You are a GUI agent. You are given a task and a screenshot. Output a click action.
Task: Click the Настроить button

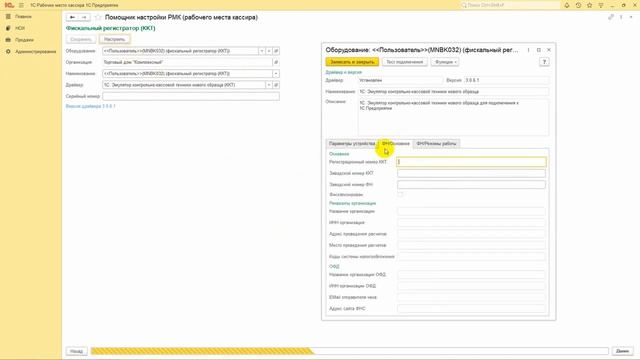(115, 40)
